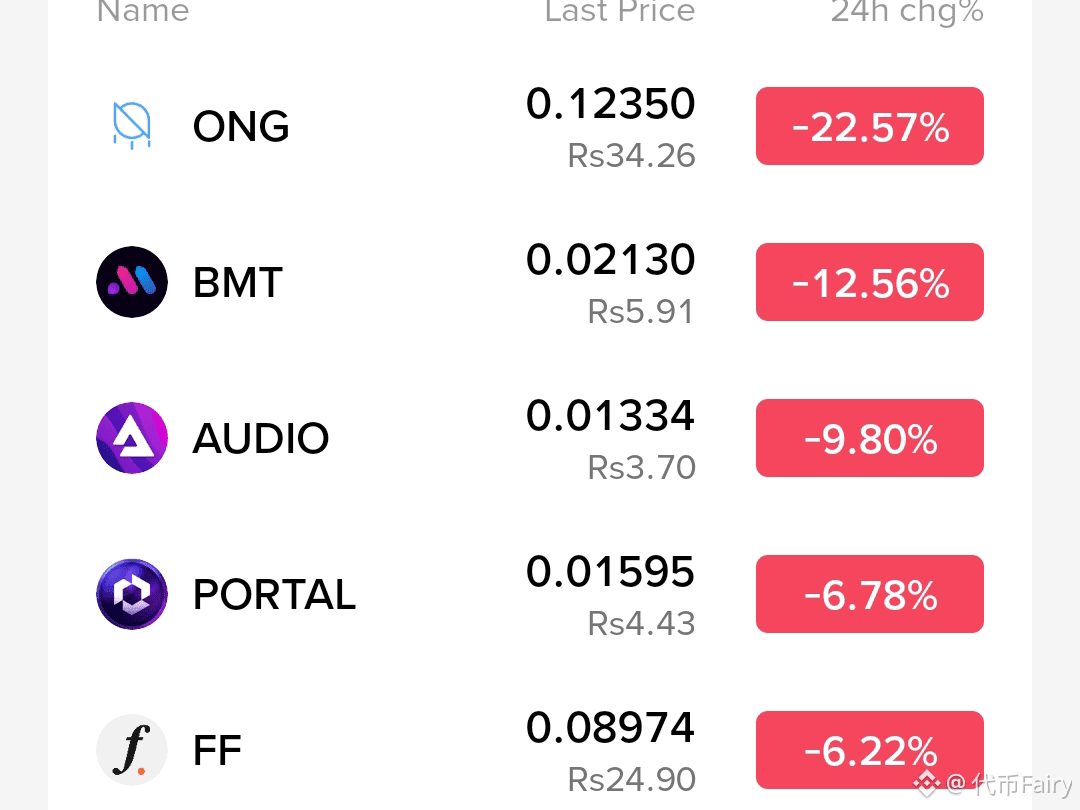Image resolution: width=1080 pixels, height=810 pixels.
Task: Click the FF price 0.08974
Action: point(610,727)
